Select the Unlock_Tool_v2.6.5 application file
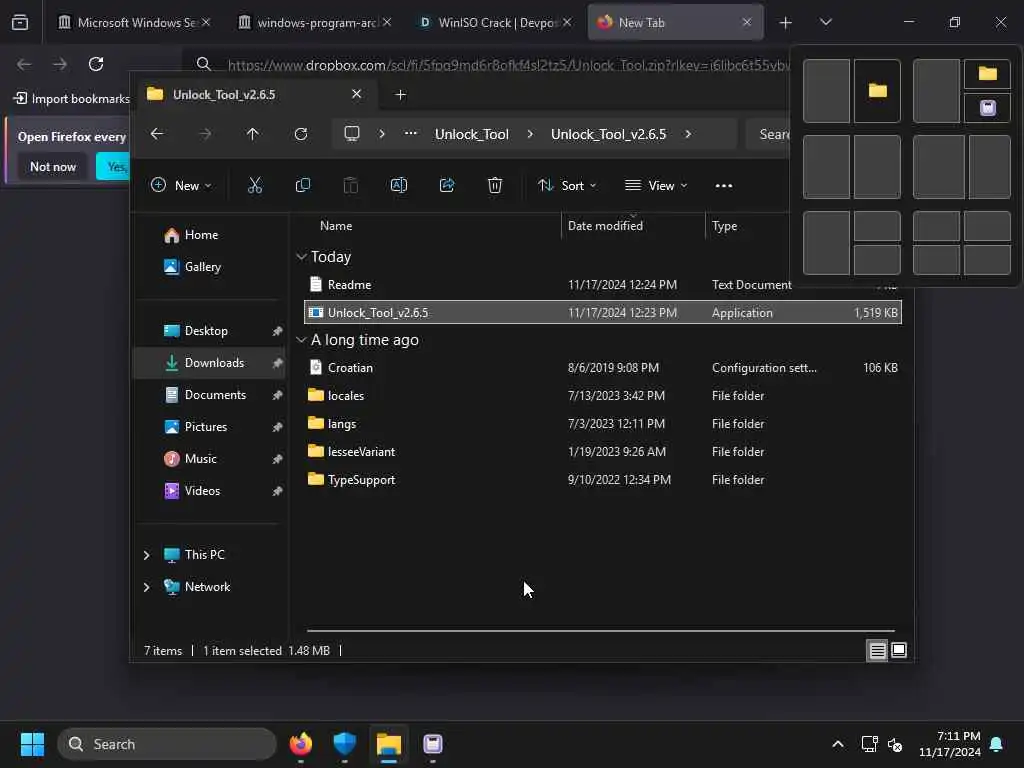Image resolution: width=1024 pixels, height=768 pixels. pos(603,313)
